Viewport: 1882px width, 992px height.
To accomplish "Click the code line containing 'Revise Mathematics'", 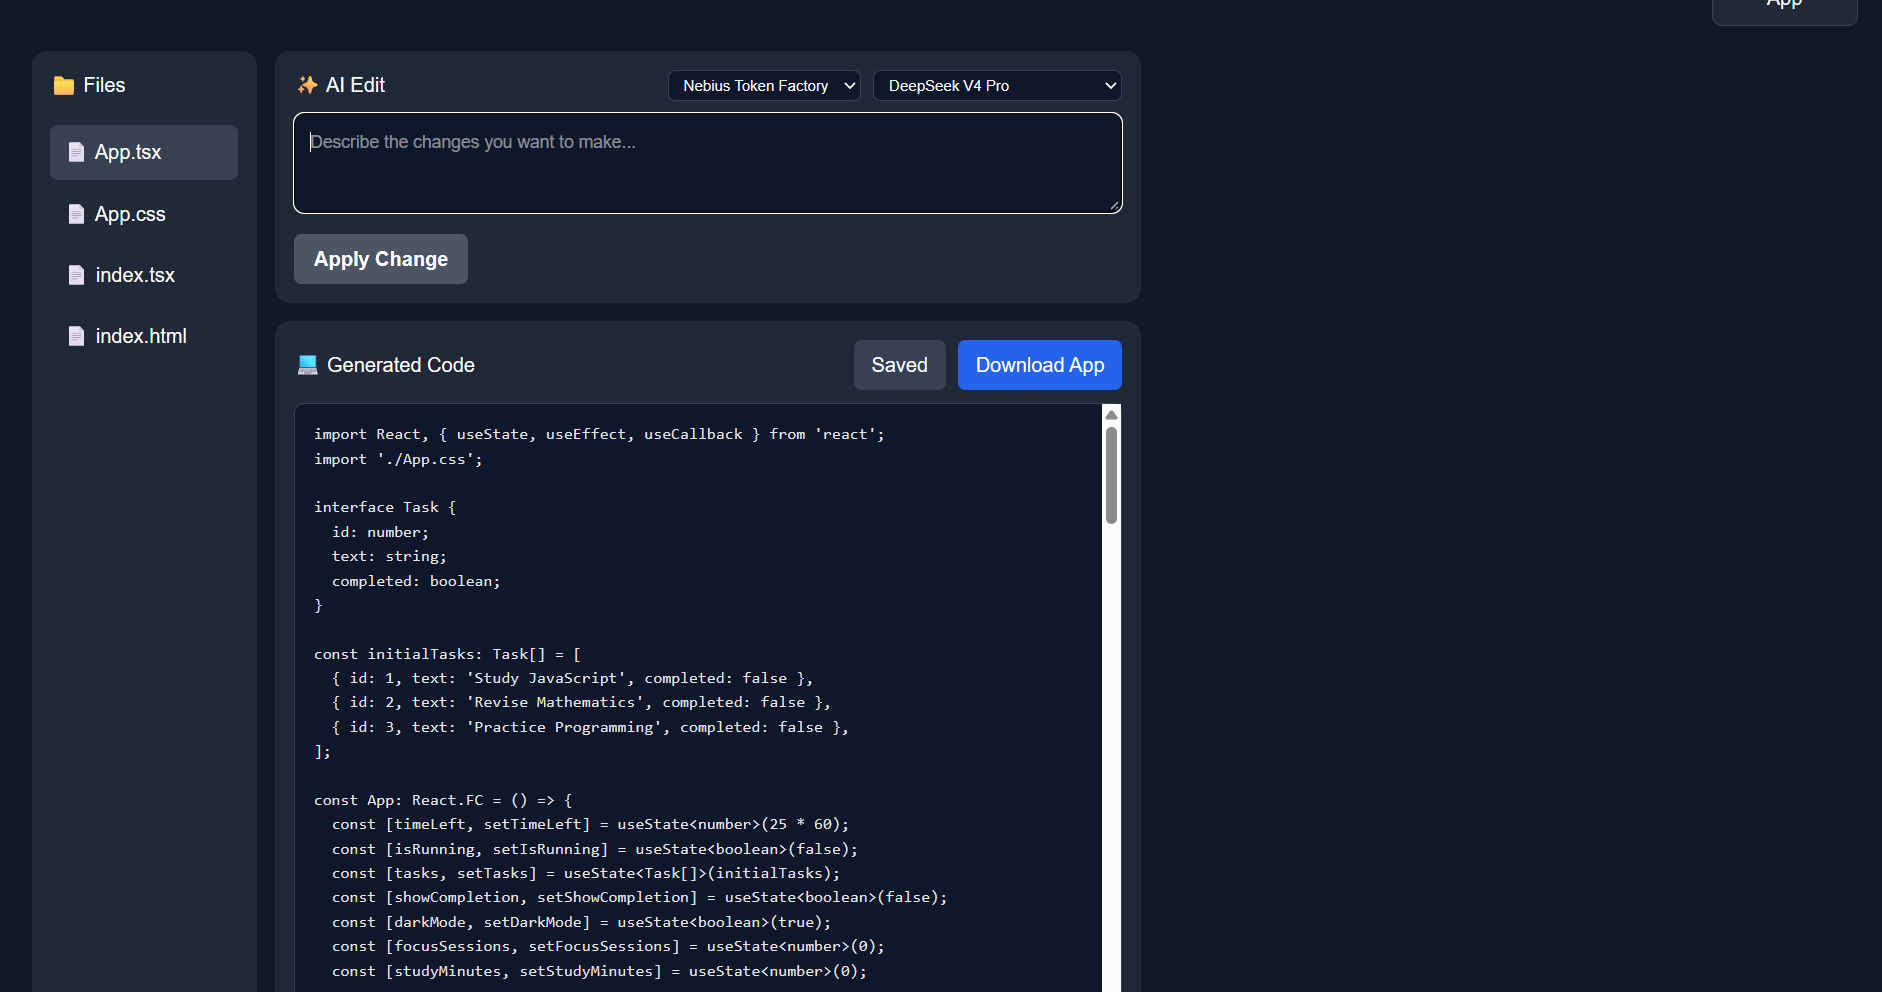I will [x=582, y=702].
